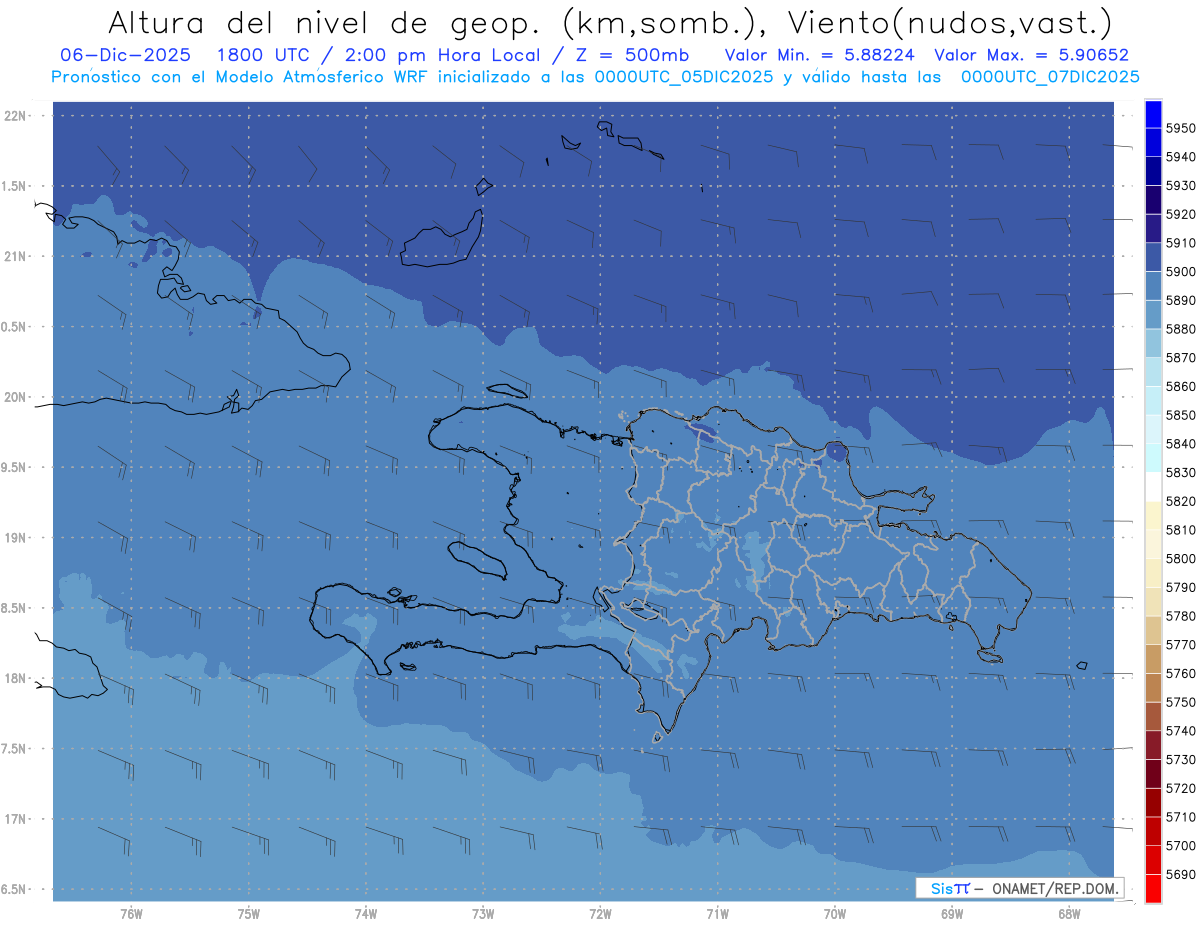Click the '5790' color scale label
Screen dimensions: 1200x927
coord(1180,587)
